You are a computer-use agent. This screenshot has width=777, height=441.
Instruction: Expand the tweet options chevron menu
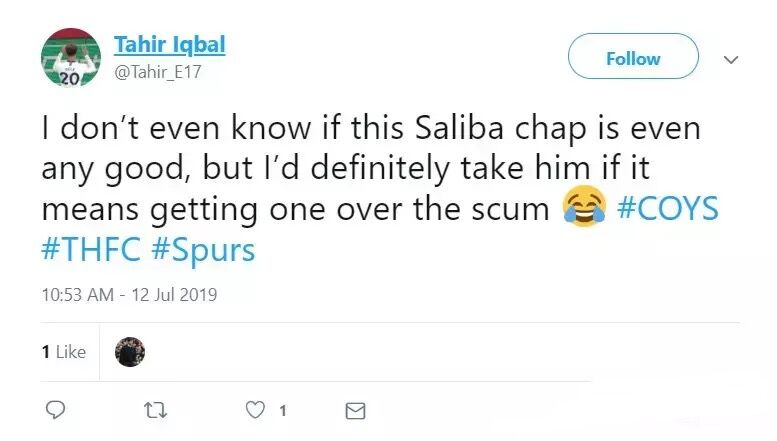(x=731, y=59)
